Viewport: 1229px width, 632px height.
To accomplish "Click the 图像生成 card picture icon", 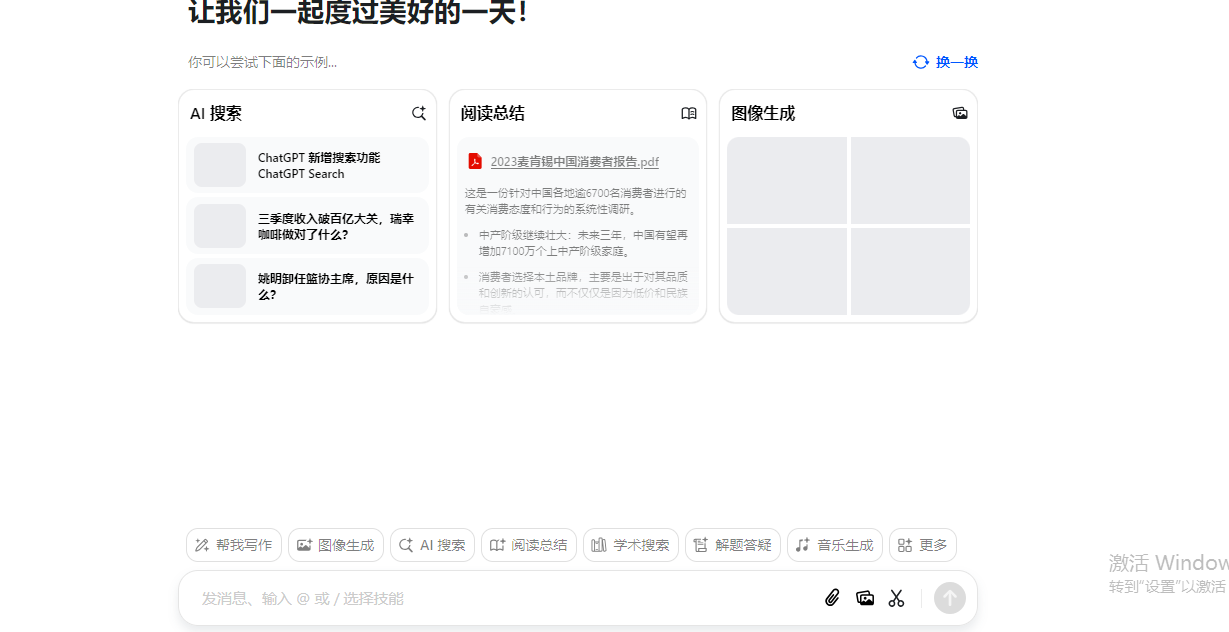I will click(960, 114).
